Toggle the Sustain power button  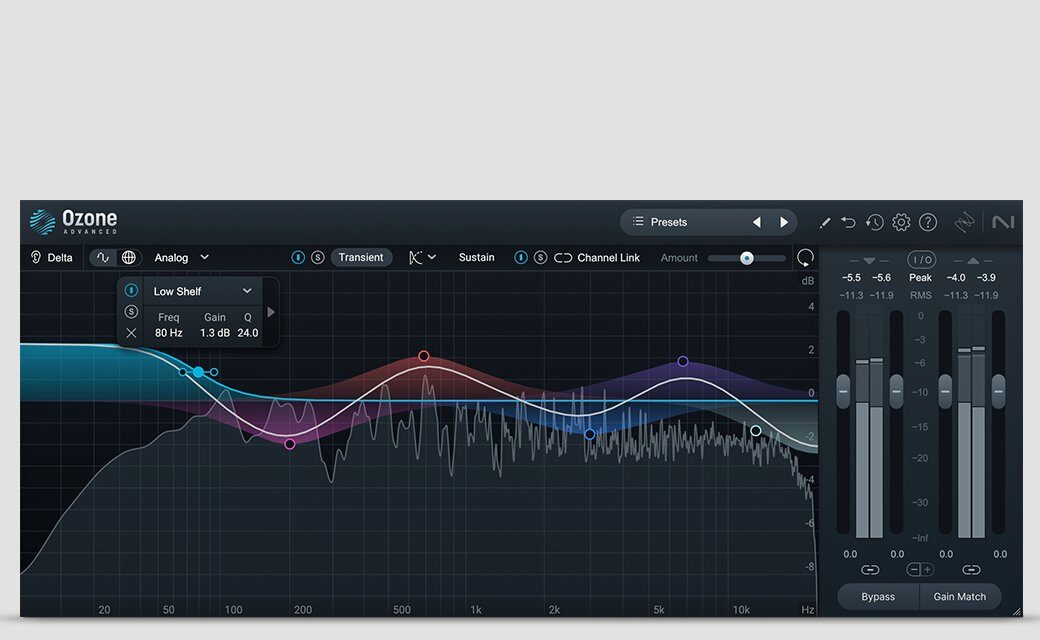(x=521, y=257)
